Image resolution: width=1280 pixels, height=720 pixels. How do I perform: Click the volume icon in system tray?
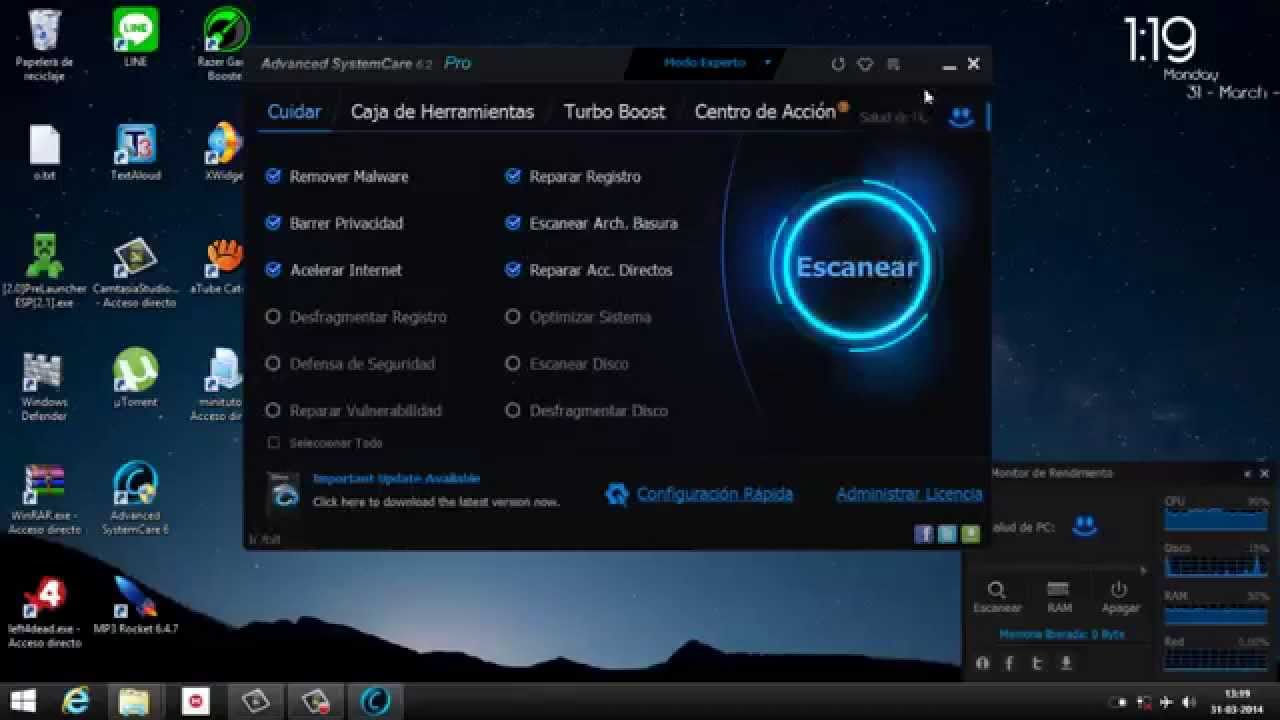coord(1188,702)
